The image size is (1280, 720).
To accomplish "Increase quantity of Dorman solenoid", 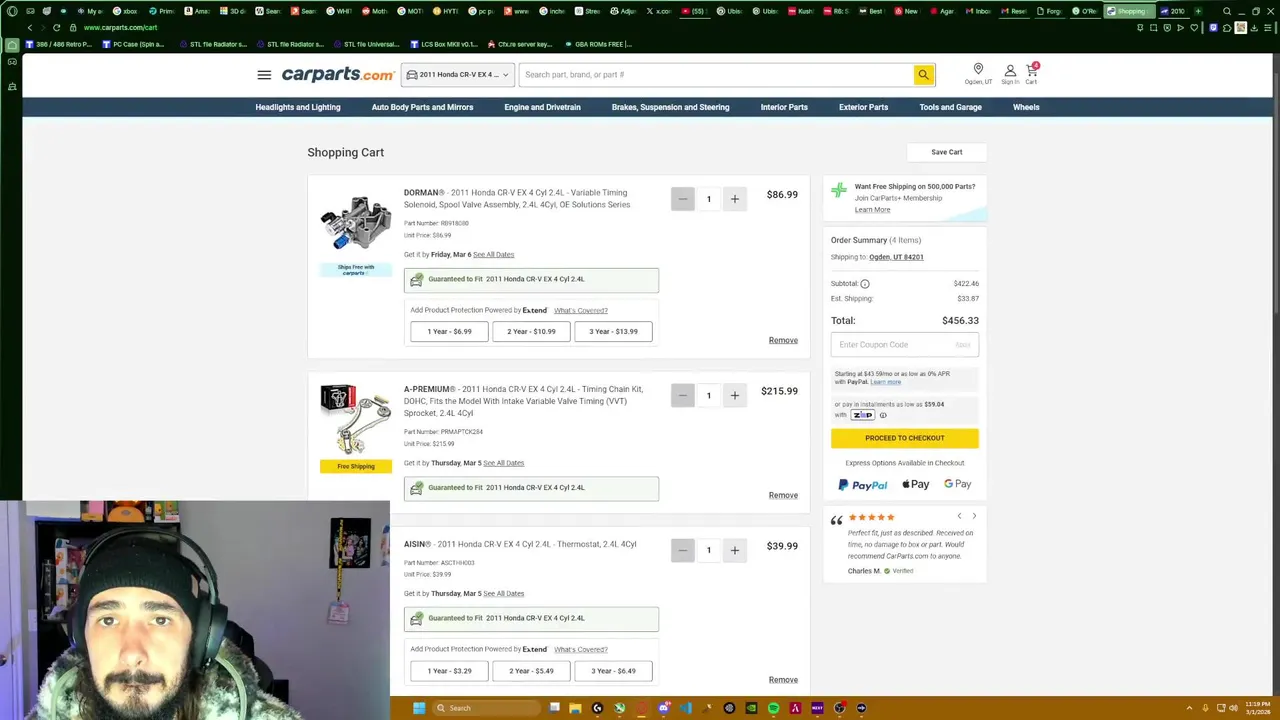I will (734, 199).
